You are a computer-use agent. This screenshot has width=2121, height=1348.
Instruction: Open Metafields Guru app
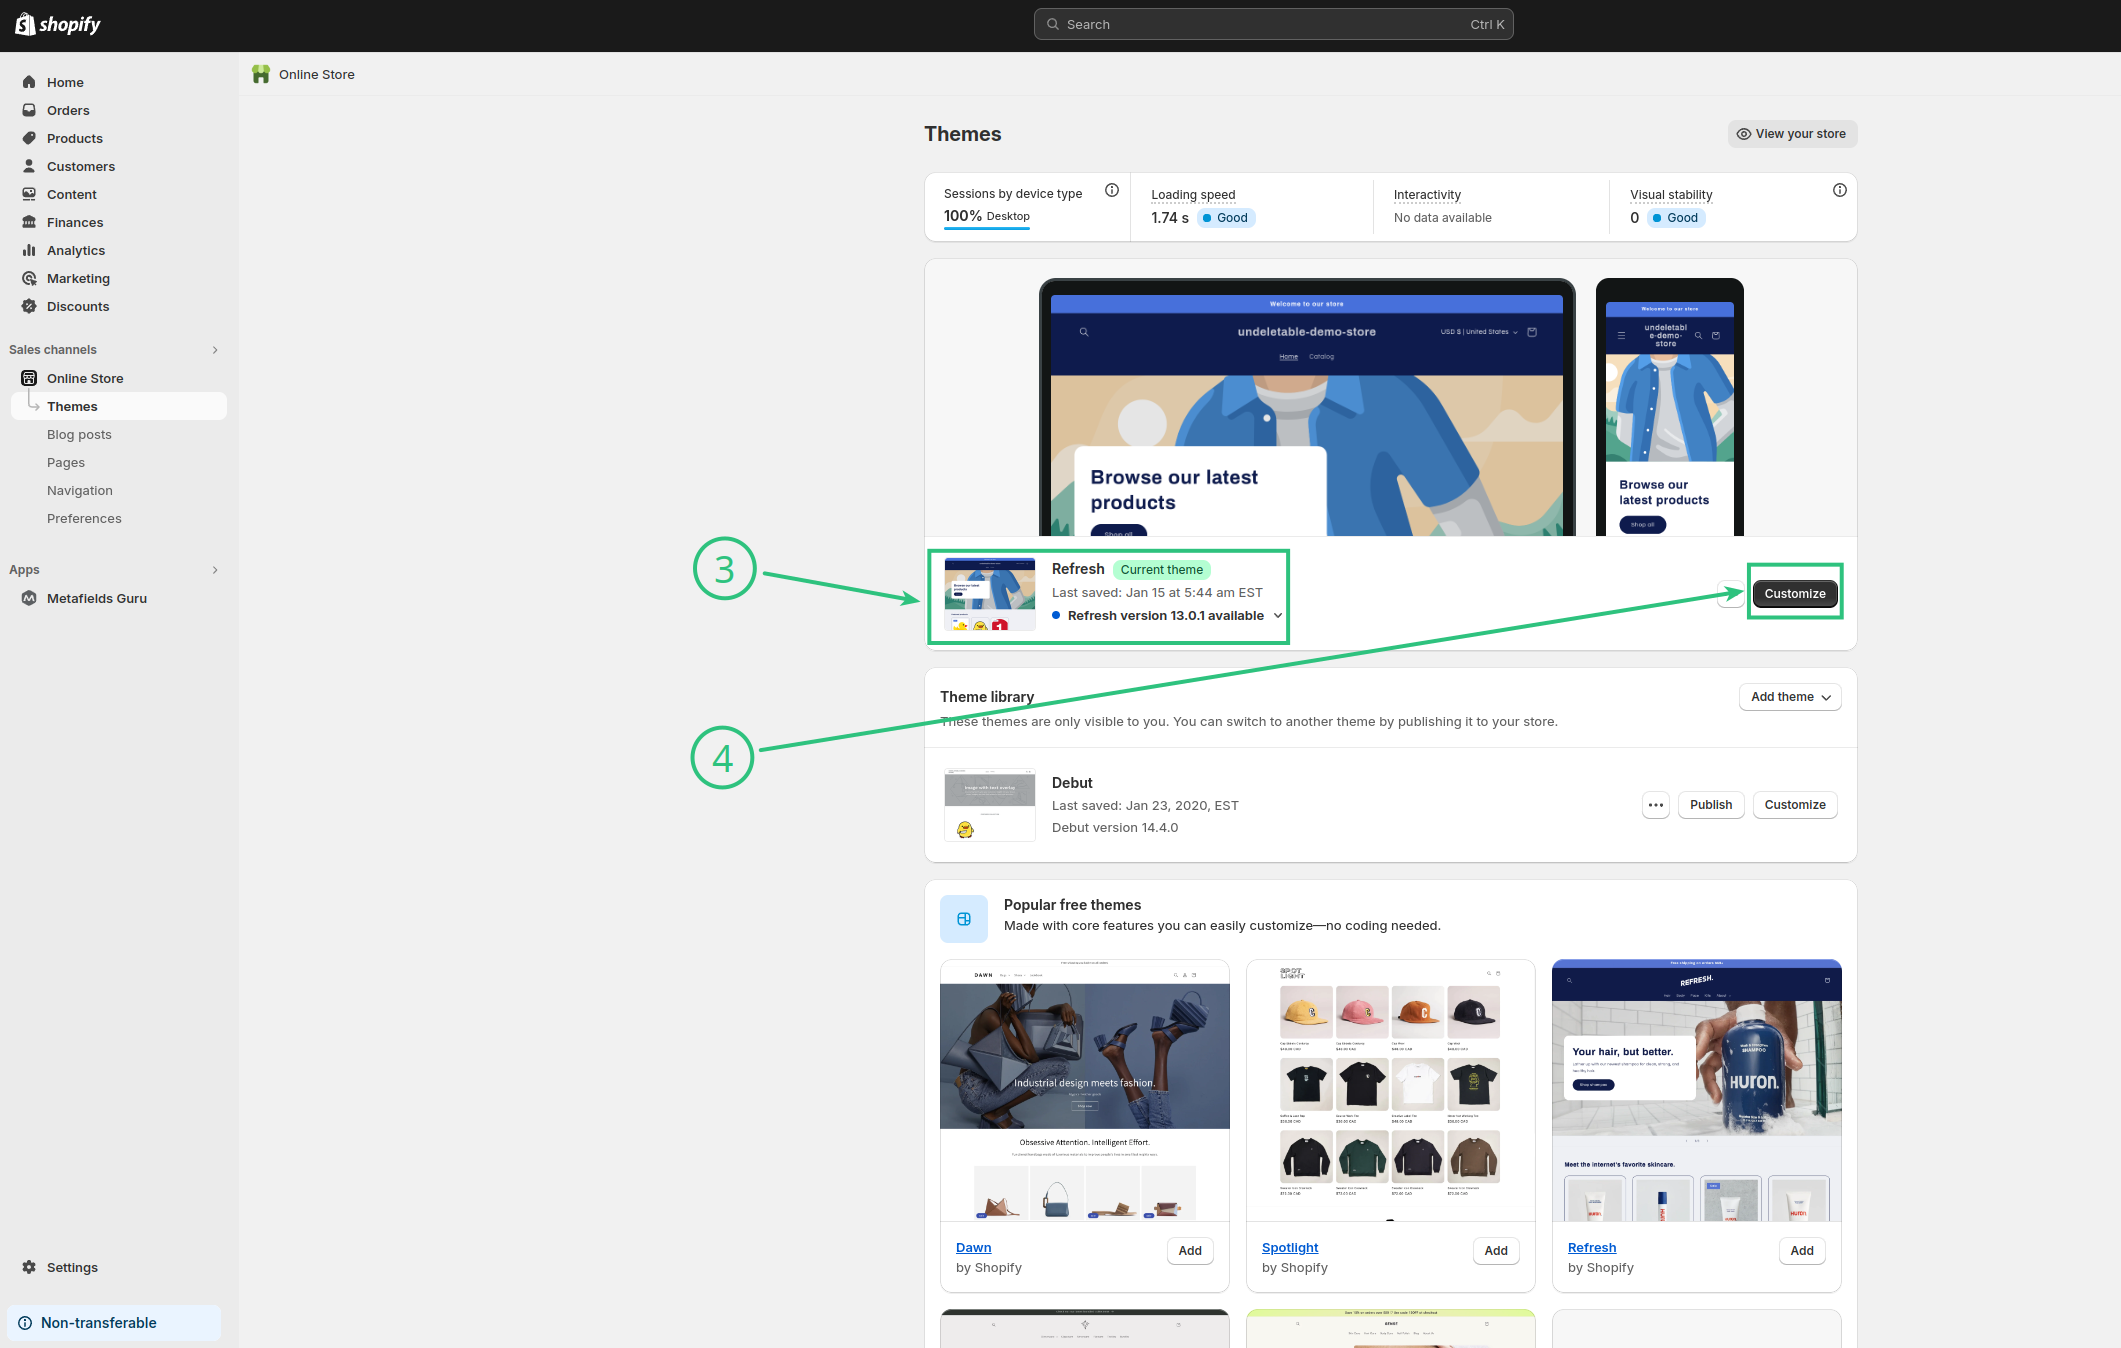[97, 598]
